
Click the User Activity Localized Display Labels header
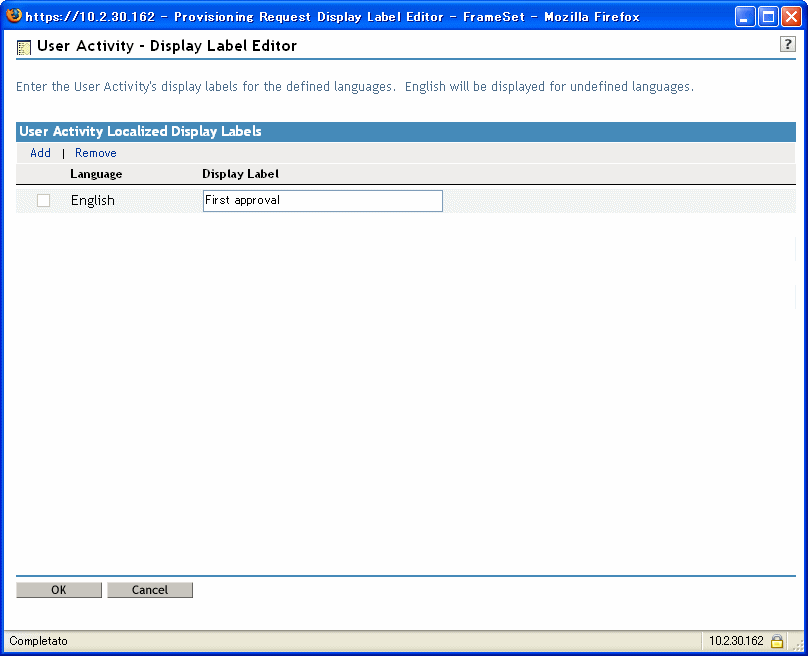point(140,131)
